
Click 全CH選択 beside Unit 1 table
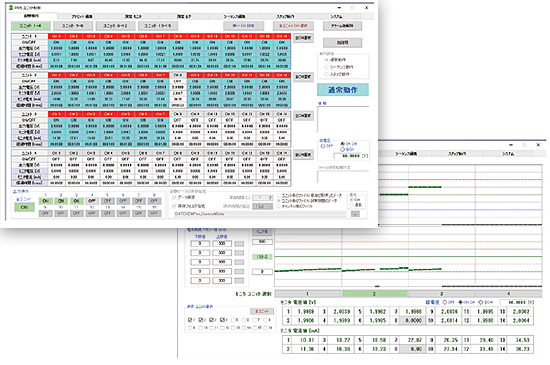point(303,38)
